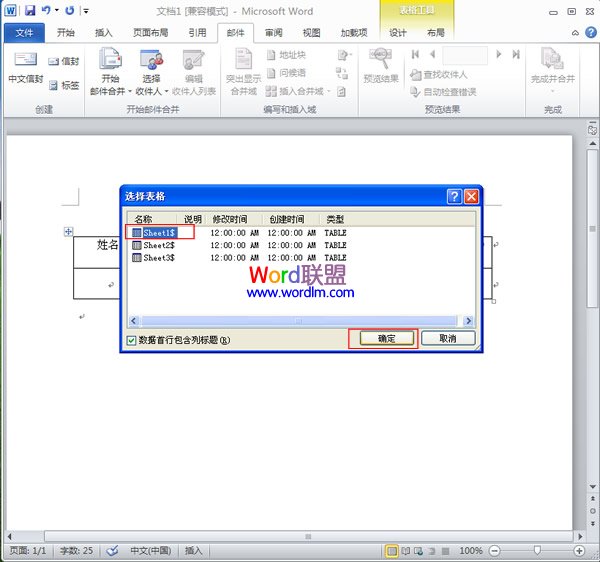Click the record number input box
The image size is (600, 562).
(x=465, y=55)
